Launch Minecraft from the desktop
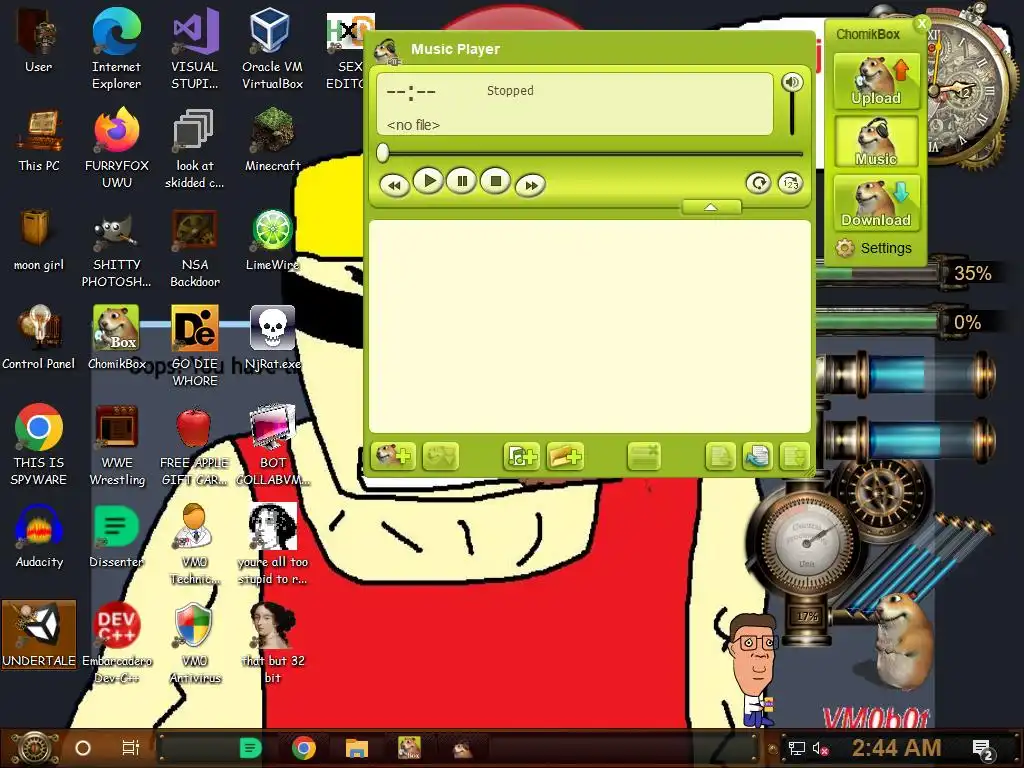Screen dimensions: 1024x768 click(272, 140)
